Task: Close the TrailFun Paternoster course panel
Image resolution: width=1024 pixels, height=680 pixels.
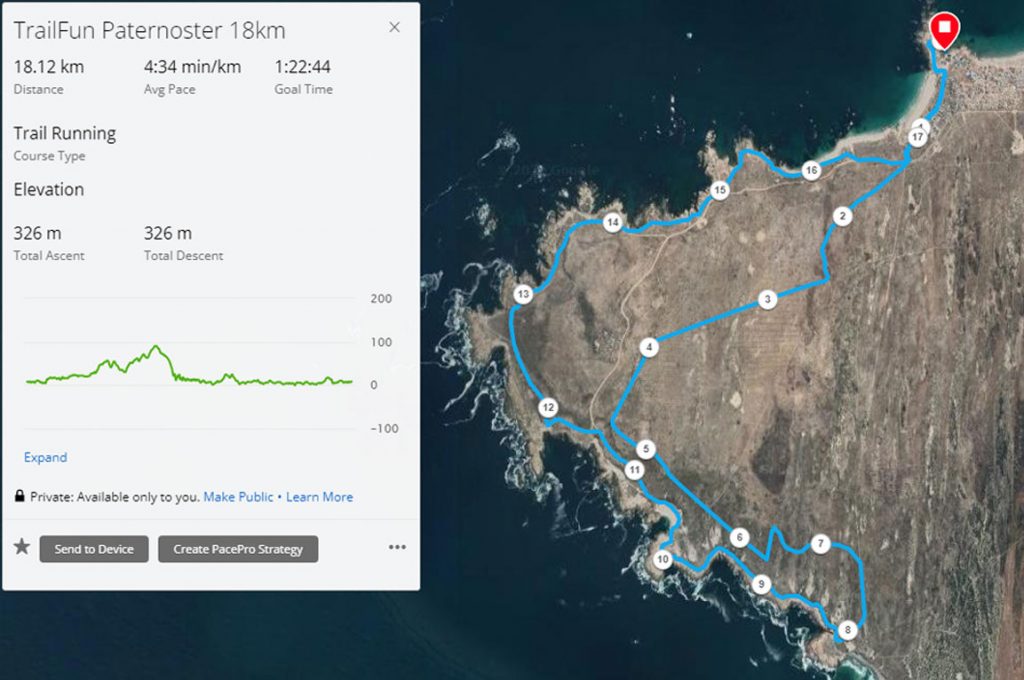Action: pos(394,27)
